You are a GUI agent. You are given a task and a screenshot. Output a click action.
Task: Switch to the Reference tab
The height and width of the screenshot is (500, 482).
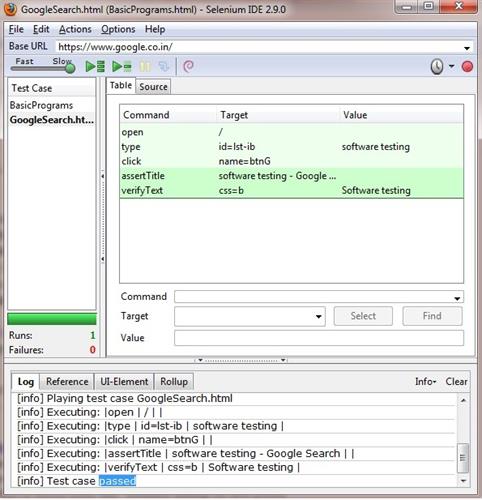(67, 381)
